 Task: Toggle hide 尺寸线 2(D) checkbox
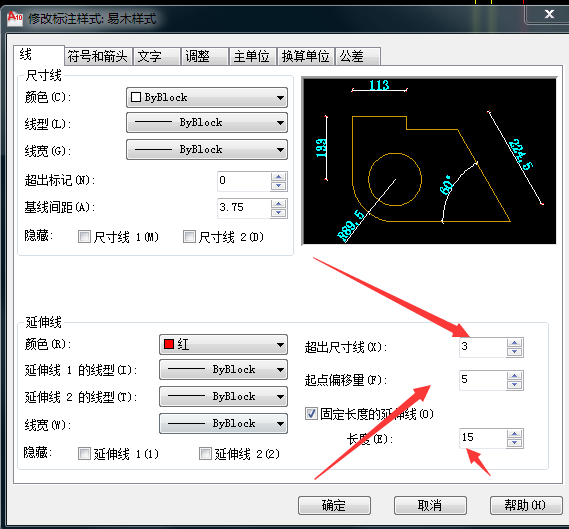189,237
